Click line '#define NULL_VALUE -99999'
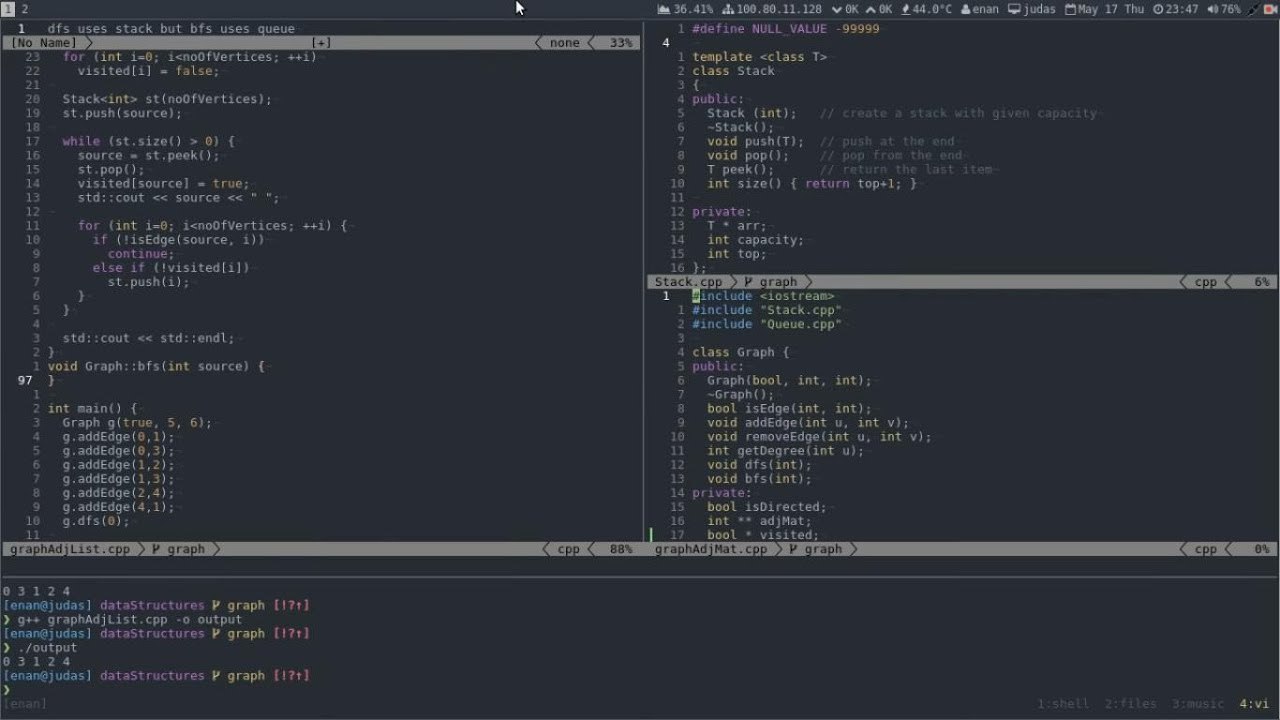Image resolution: width=1280 pixels, height=720 pixels. tap(786, 29)
